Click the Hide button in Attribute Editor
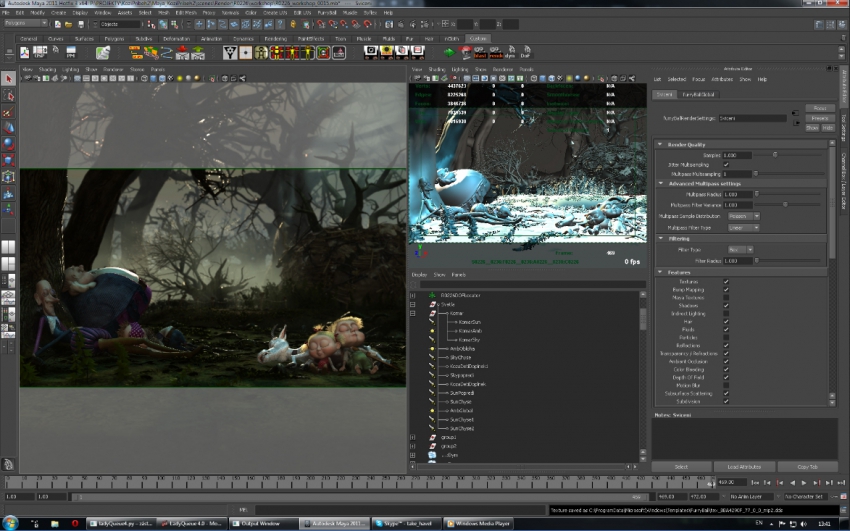Image resolution: width=850 pixels, height=531 pixels. point(827,128)
